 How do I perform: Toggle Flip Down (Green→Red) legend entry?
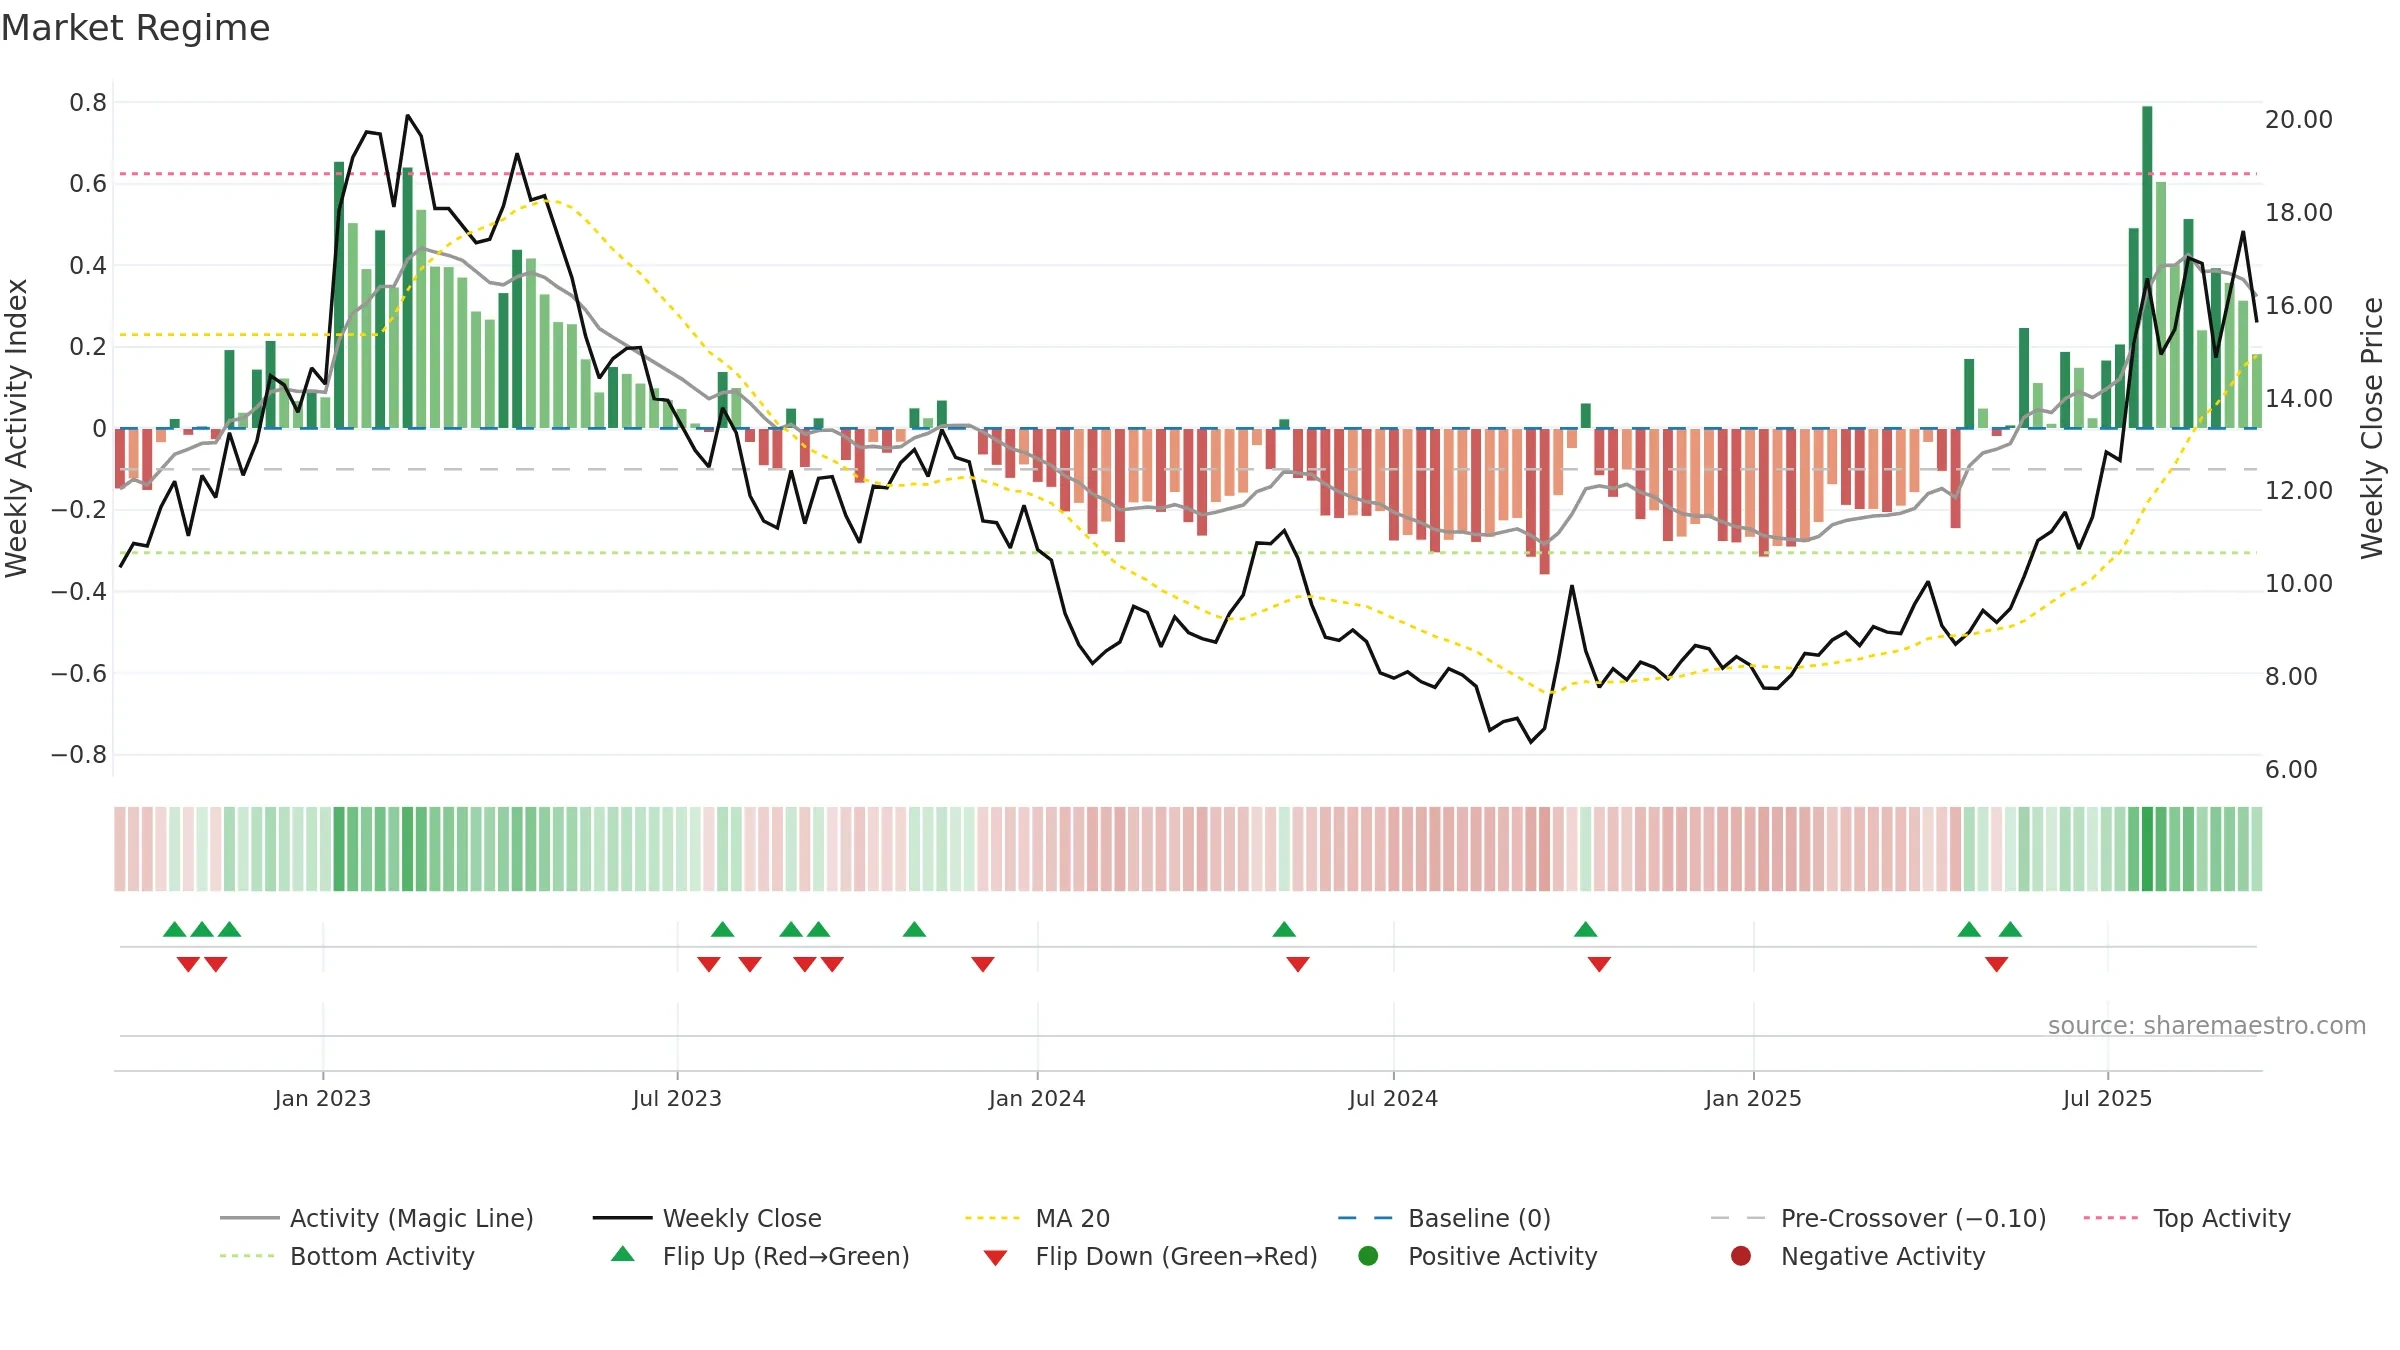point(1150,1256)
